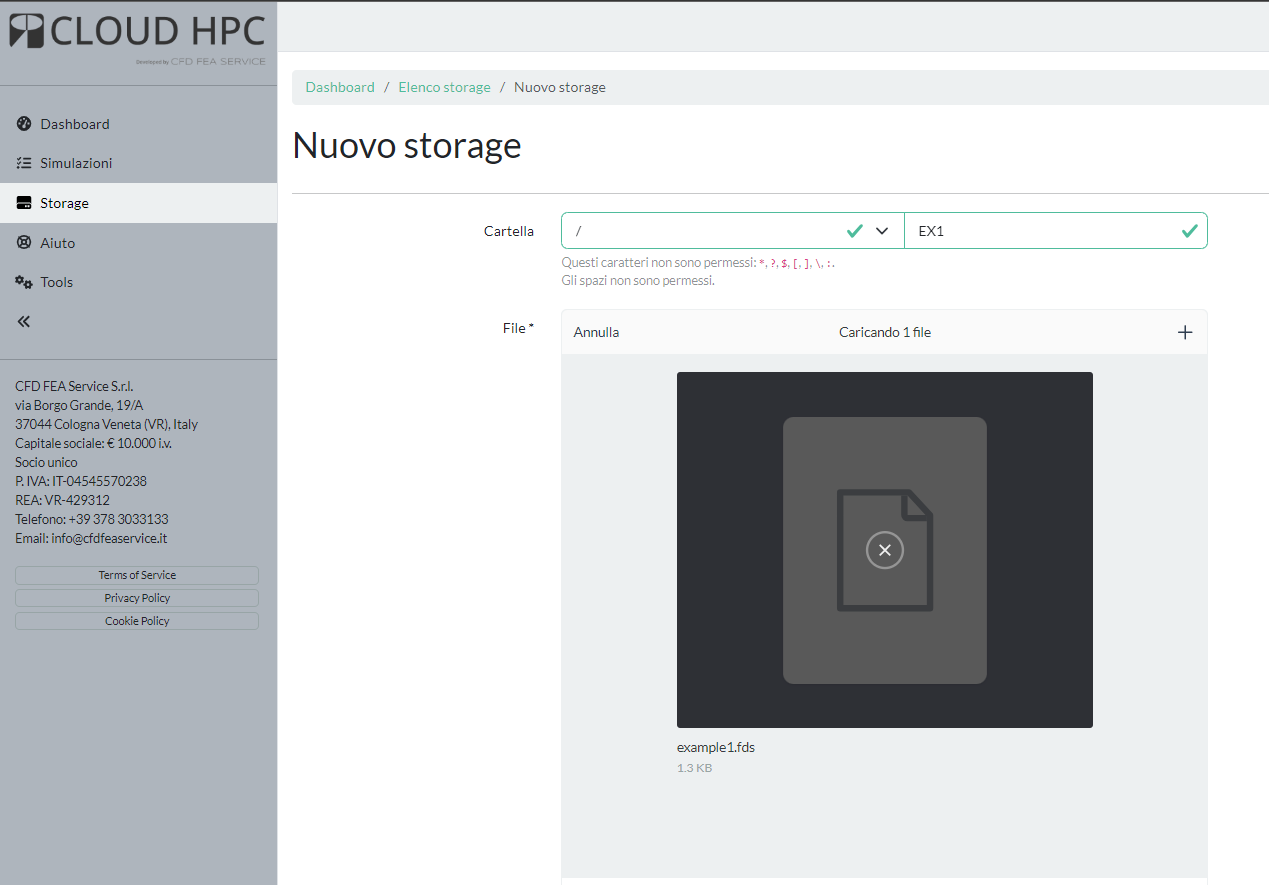Collapse the sidebar with the double-chevron icon
The image size is (1269, 885).
pyautogui.click(x=23, y=320)
